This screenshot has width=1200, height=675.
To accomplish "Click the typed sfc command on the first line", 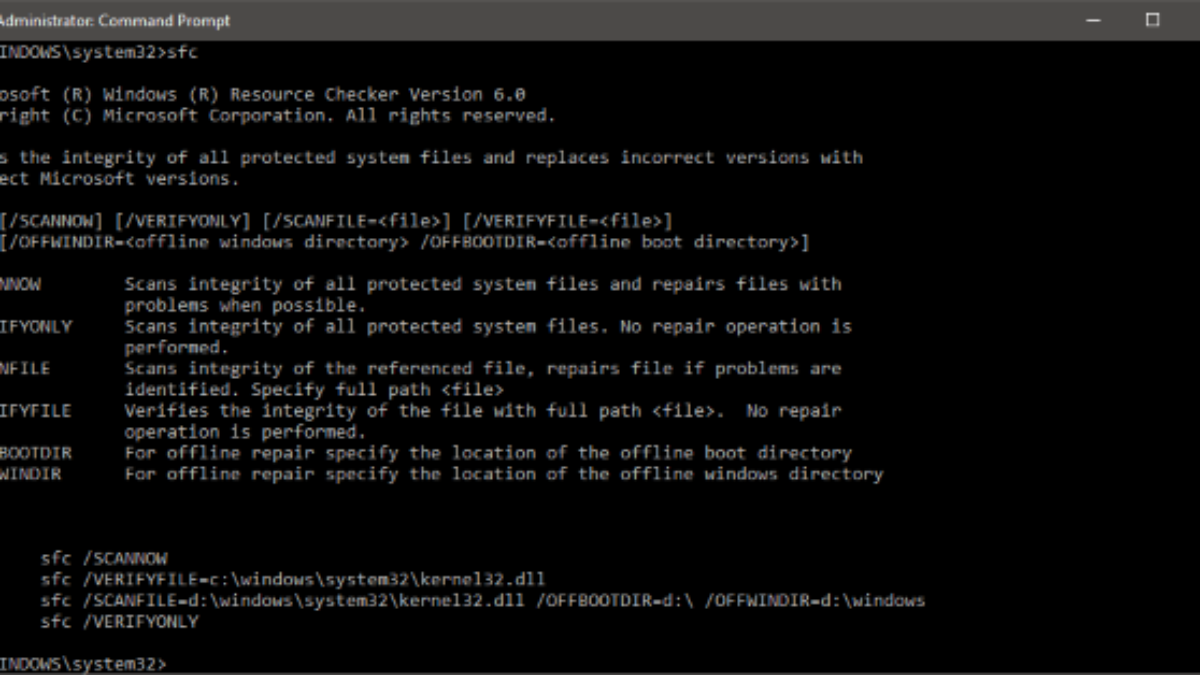I will coord(182,53).
